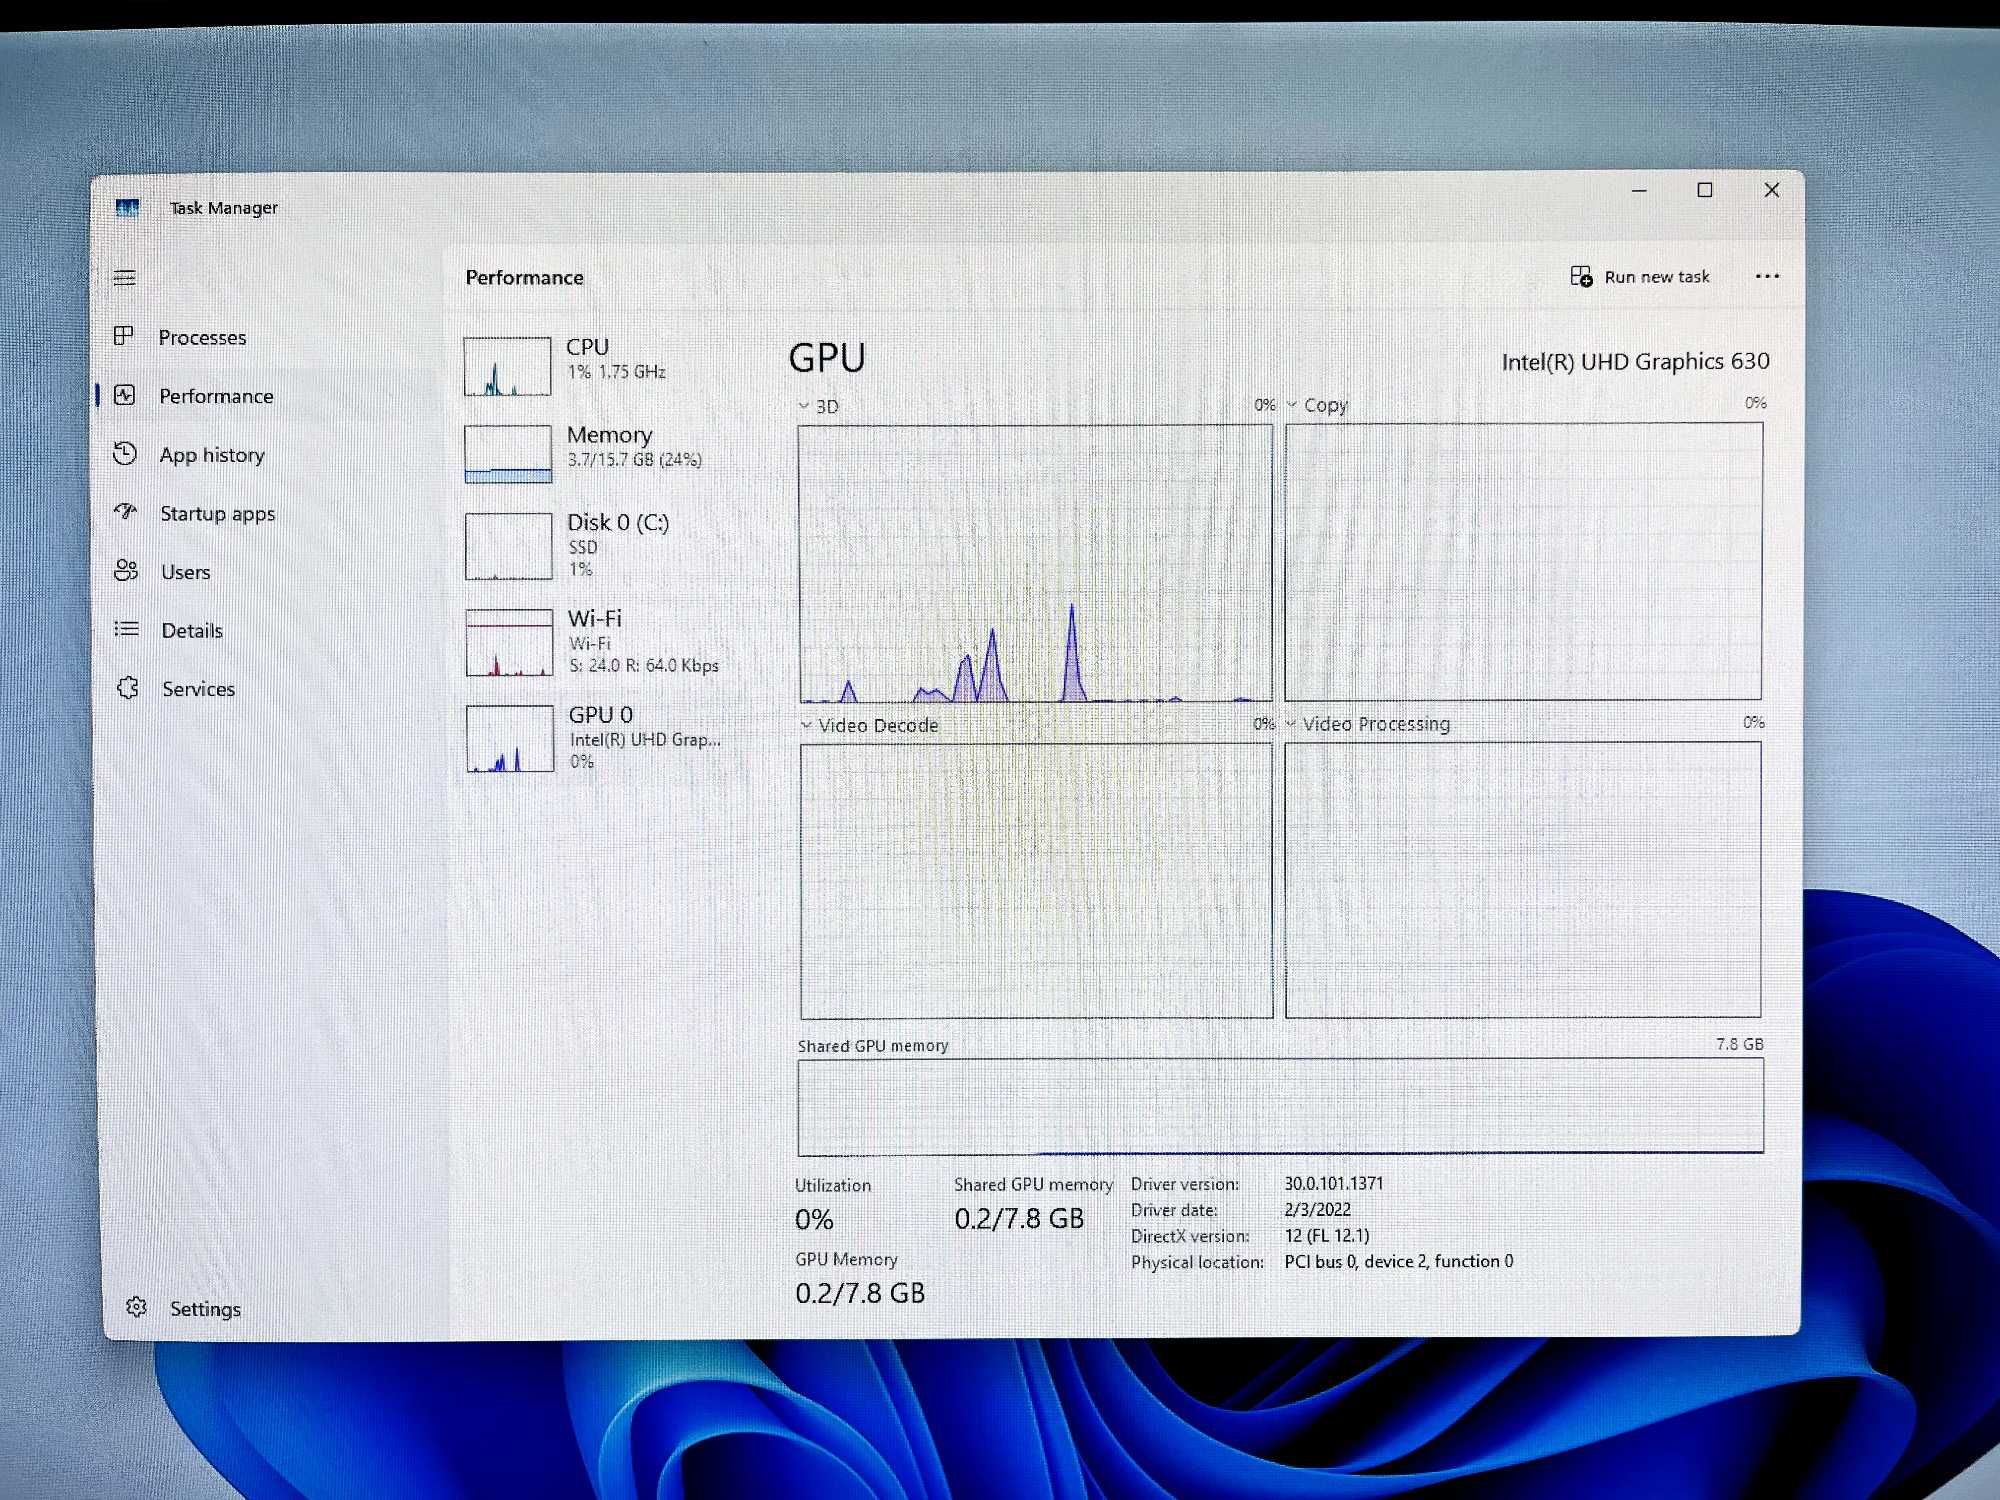2000x1500 pixels.
Task: Click the Run new task icon
Action: pyautogui.click(x=1581, y=276)
